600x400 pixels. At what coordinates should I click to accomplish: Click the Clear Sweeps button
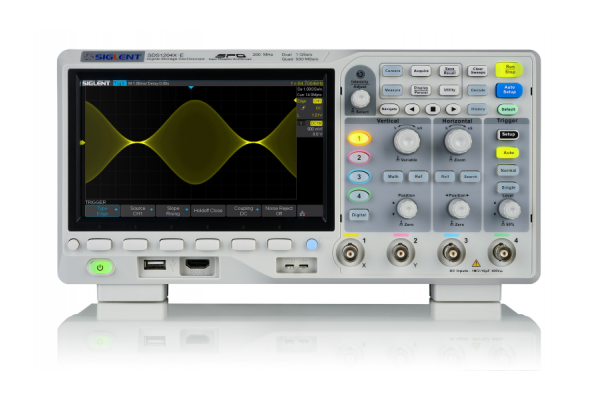pyautogui.click(x=478, y=71)
